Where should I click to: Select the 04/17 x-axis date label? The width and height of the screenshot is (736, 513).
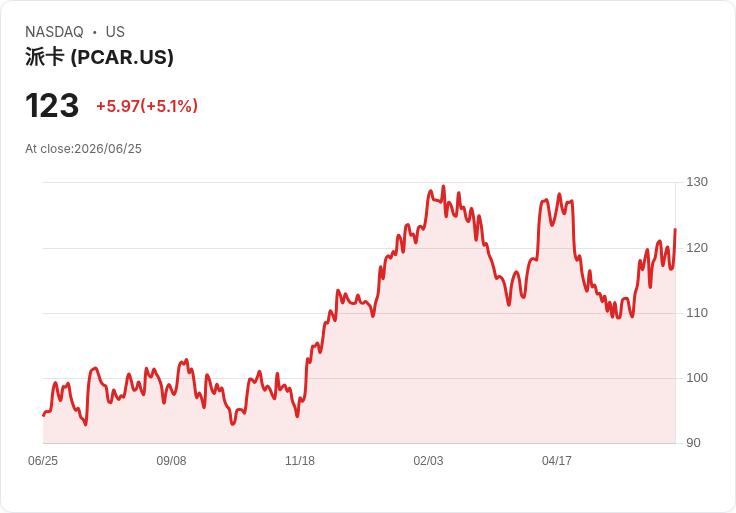tap(557, 461)
